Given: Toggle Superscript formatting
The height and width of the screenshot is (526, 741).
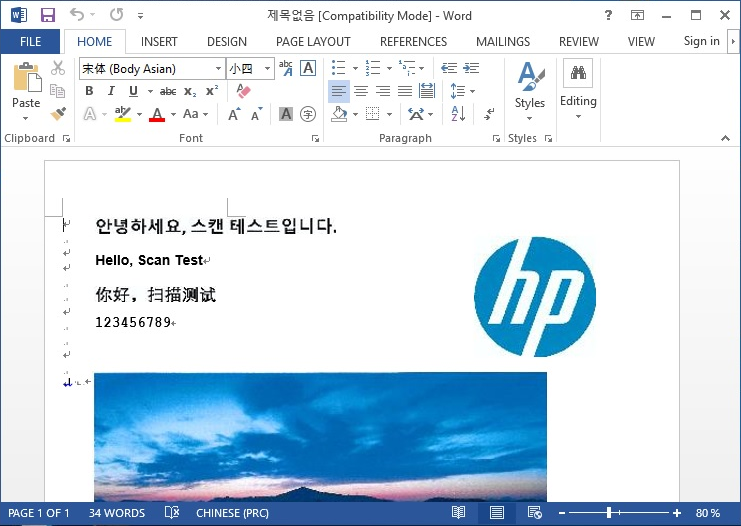Looking at the screenshot, I should click(x=212, y=91).
